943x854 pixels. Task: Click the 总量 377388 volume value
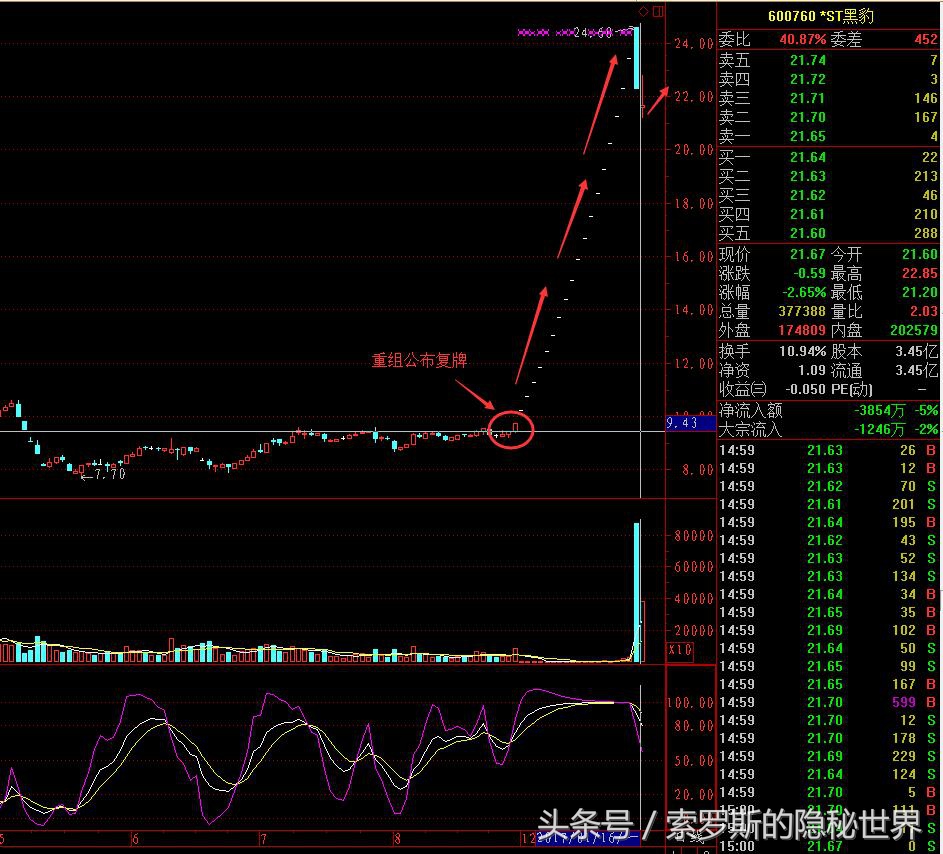[802, 312]
